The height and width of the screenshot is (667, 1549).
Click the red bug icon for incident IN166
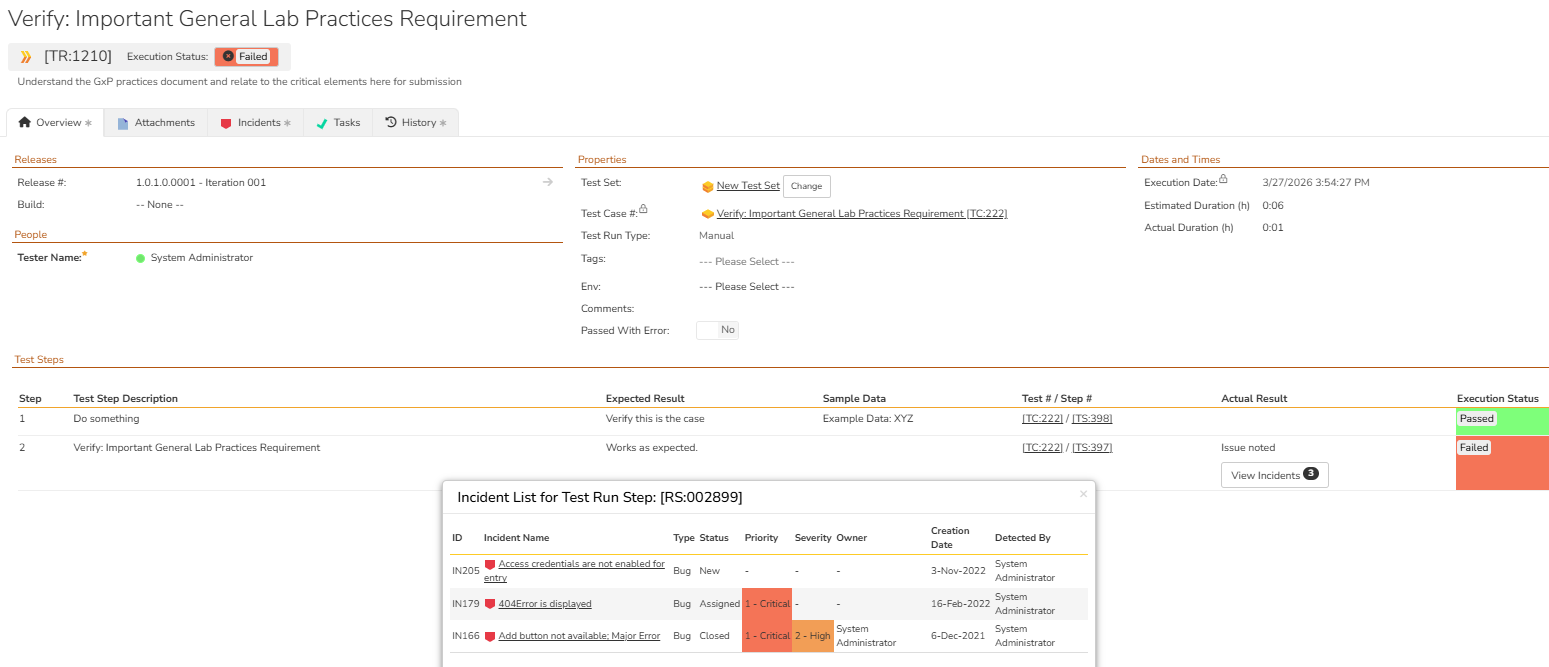(x=490, y=636)
